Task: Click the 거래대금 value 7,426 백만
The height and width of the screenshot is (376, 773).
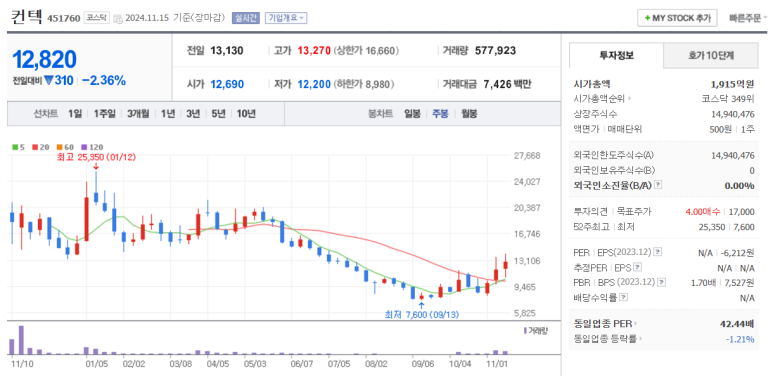Action: tap(507, 84)
